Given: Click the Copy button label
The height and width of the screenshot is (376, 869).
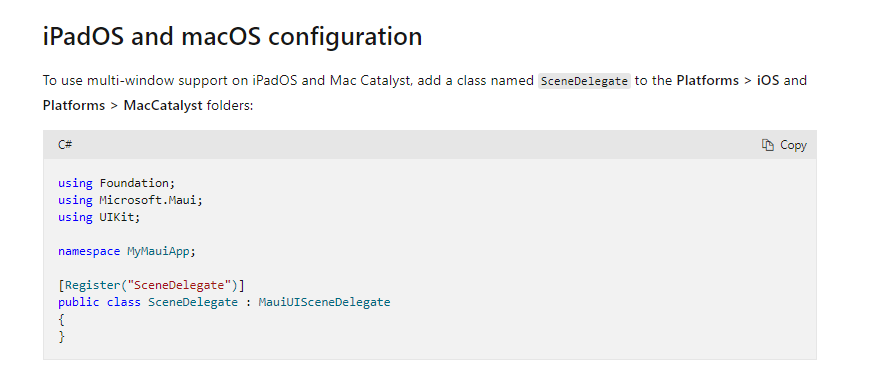Looking at the screenshot, I should (x=793, y=145).
